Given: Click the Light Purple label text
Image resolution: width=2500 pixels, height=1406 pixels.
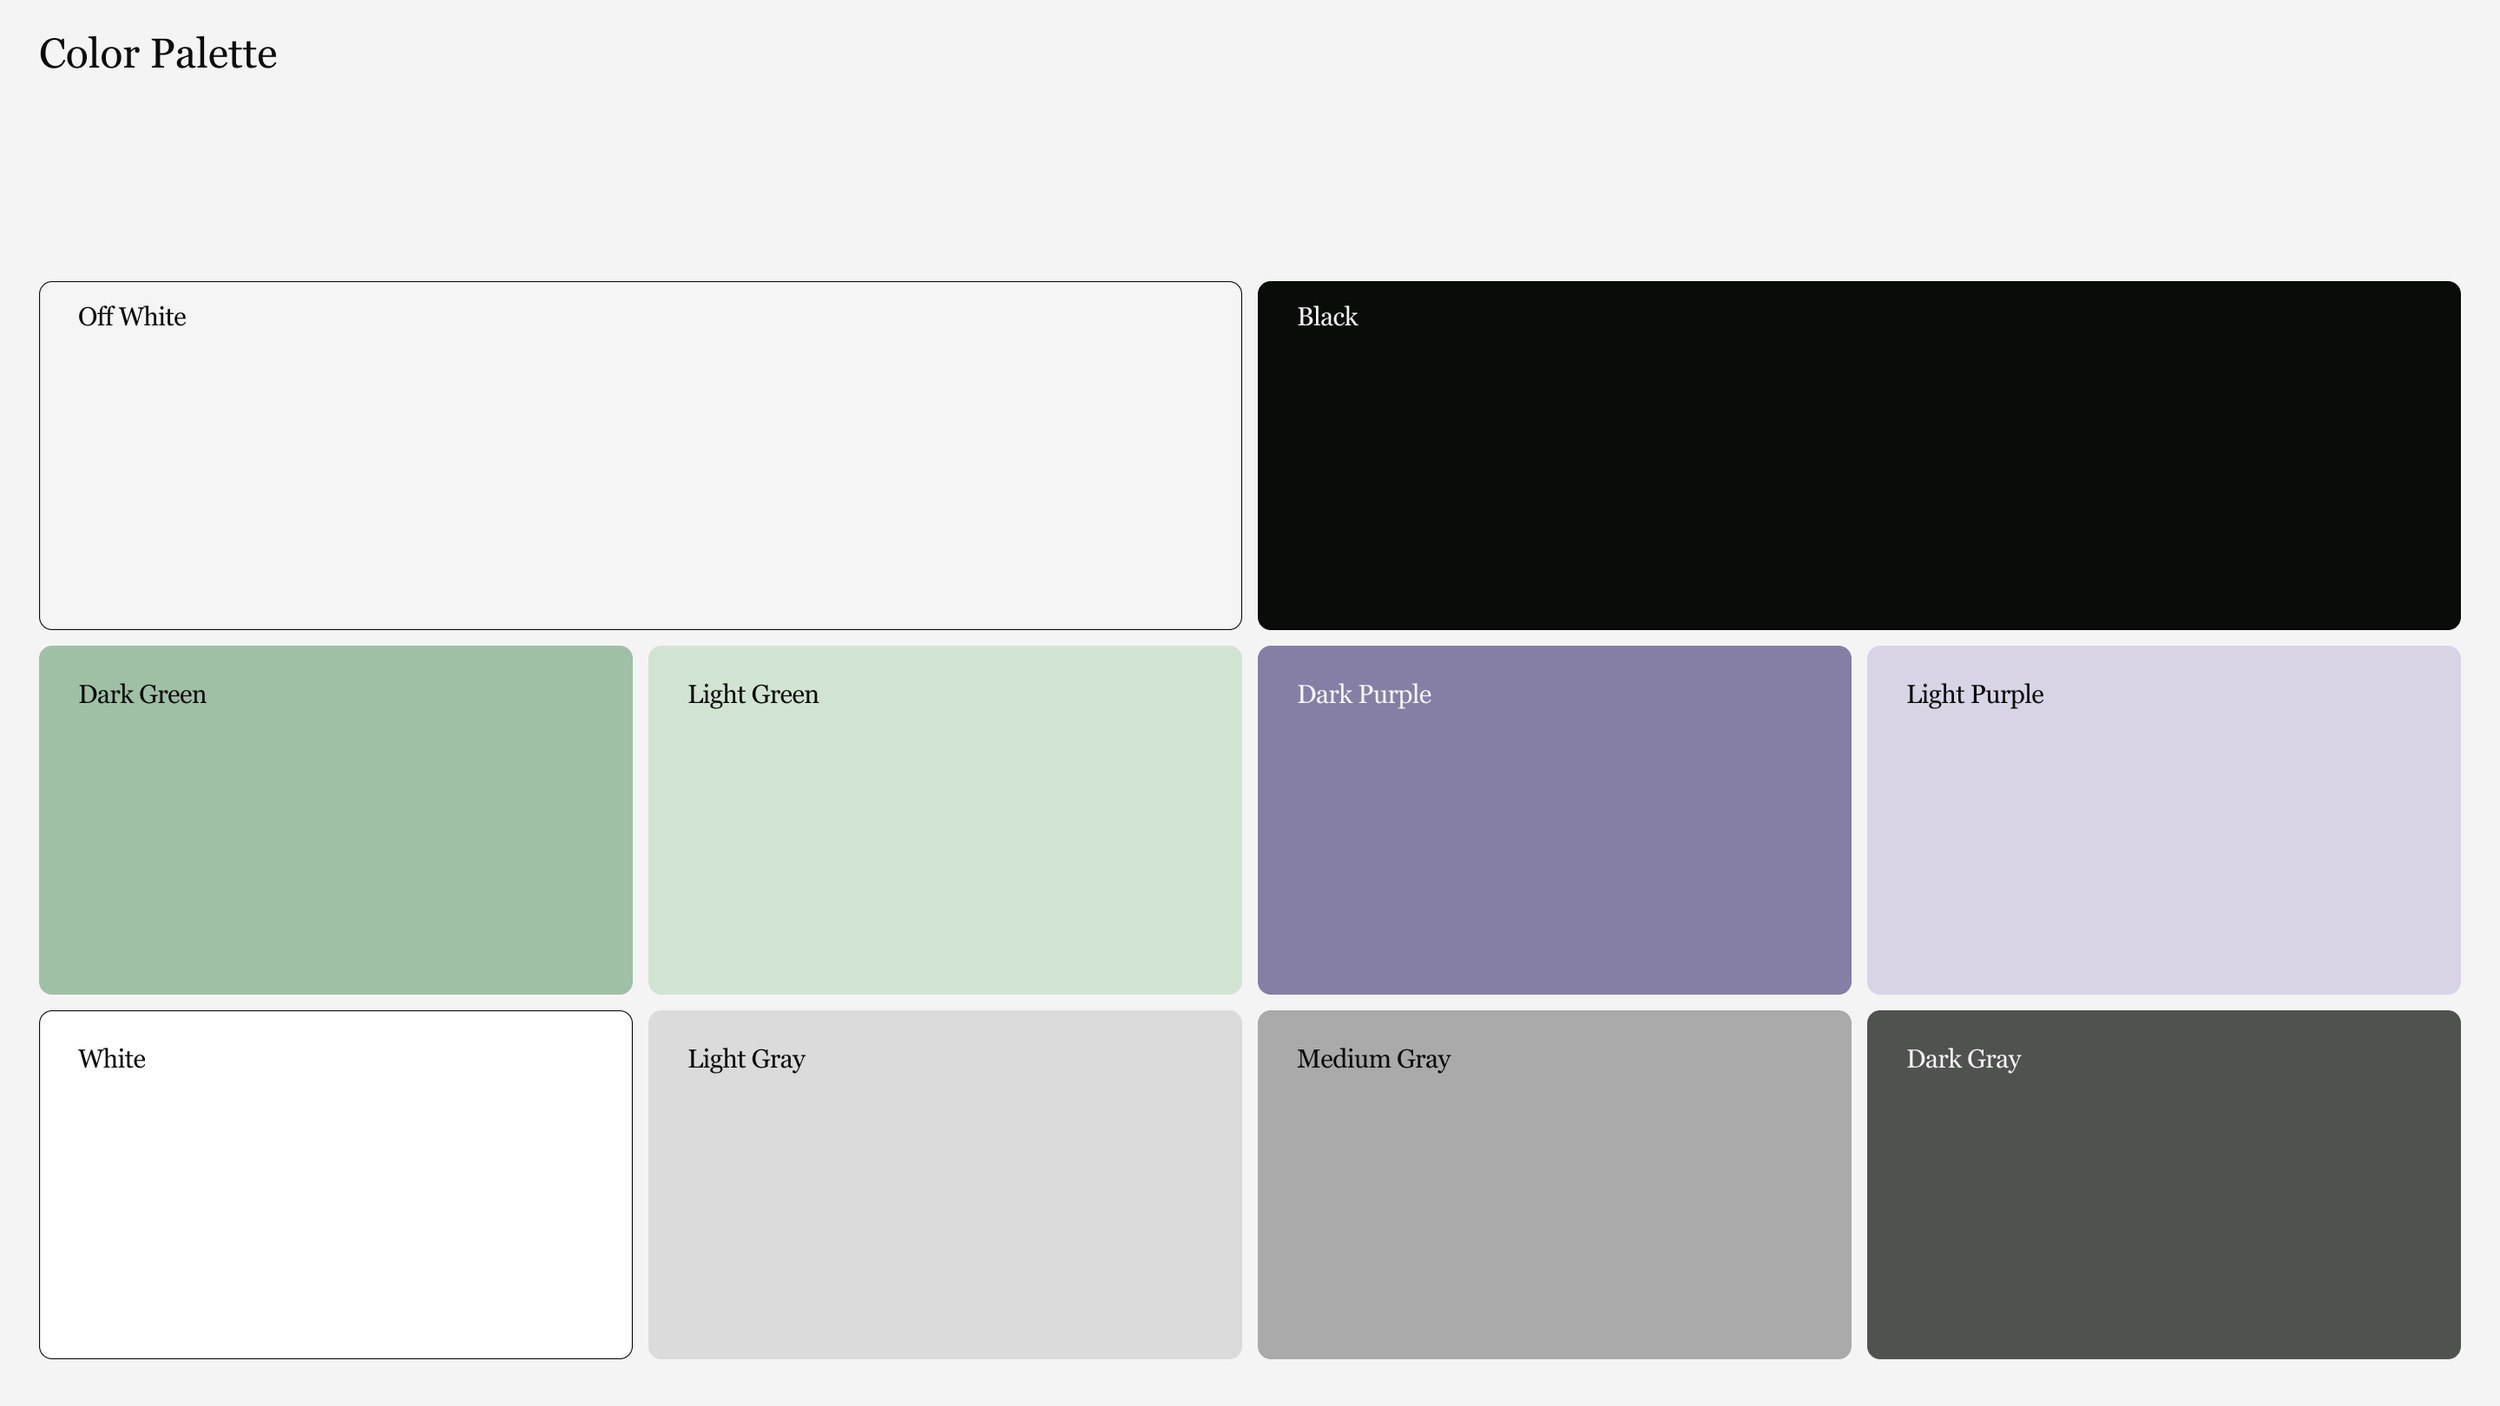Looking at the screenshot, I should [1974, 695].
